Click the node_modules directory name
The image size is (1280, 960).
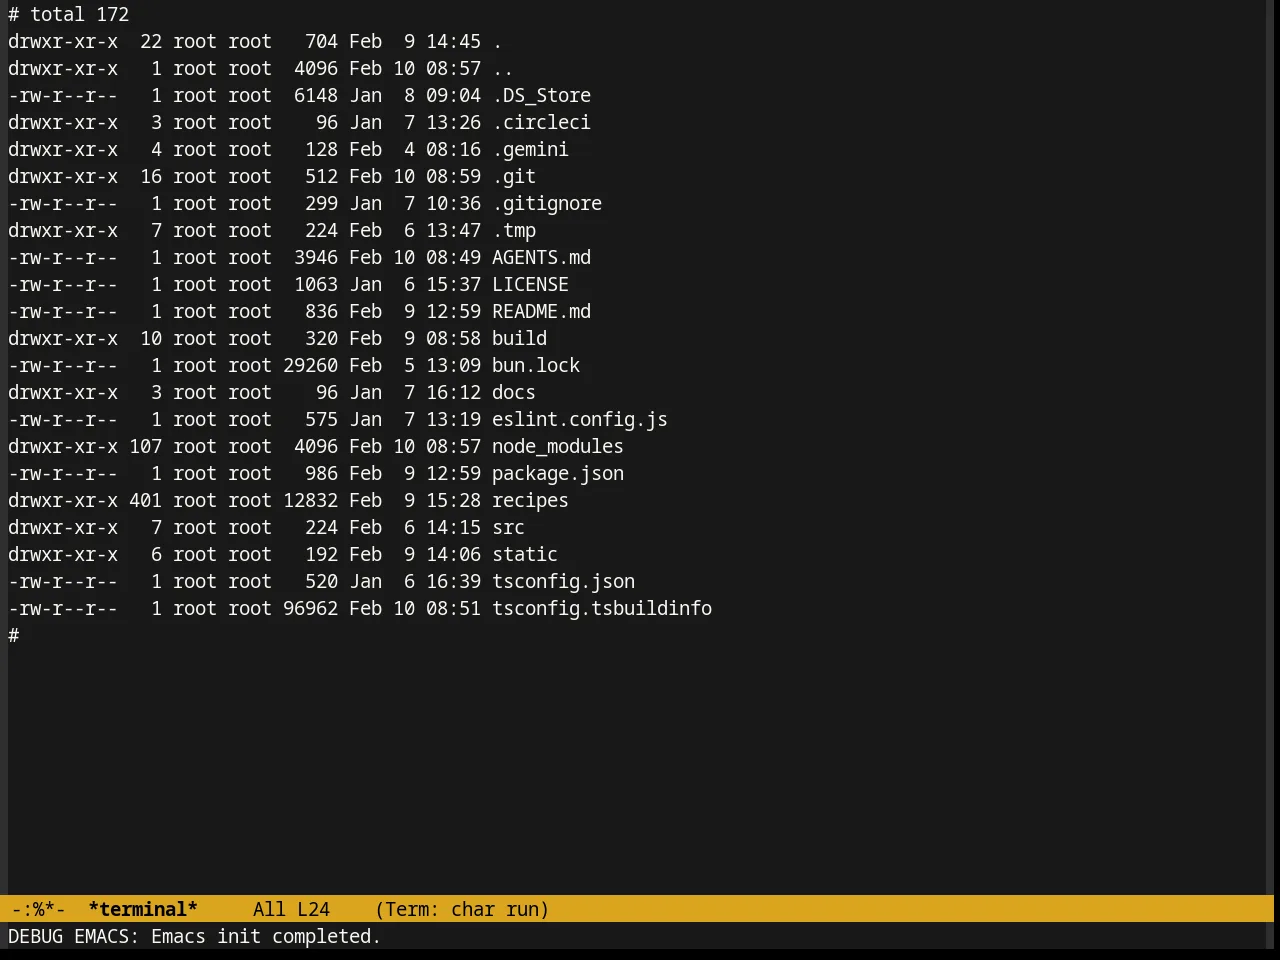[558, 447]
